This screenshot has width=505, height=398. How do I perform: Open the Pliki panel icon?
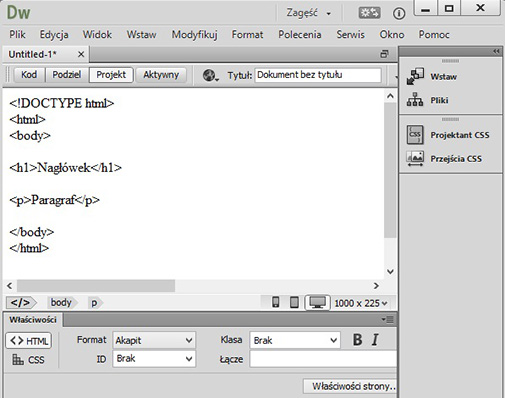(415, 100)
